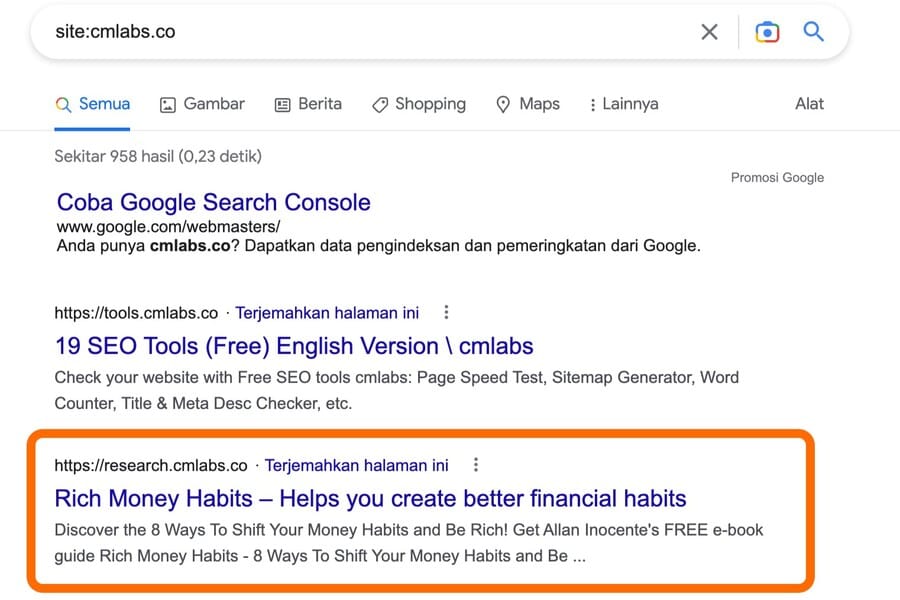Open options dots beside research.cmlabs.co result
Screen dimensions: 900x600
point(476,465)
